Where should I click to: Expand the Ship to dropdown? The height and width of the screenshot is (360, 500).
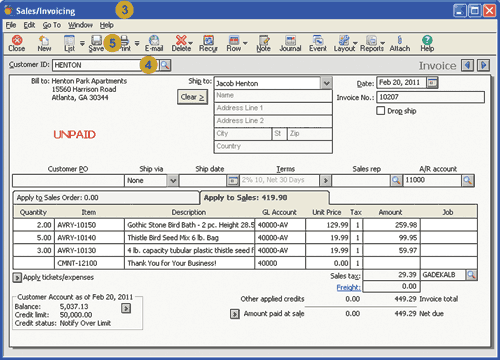click(x=326, y=83)
